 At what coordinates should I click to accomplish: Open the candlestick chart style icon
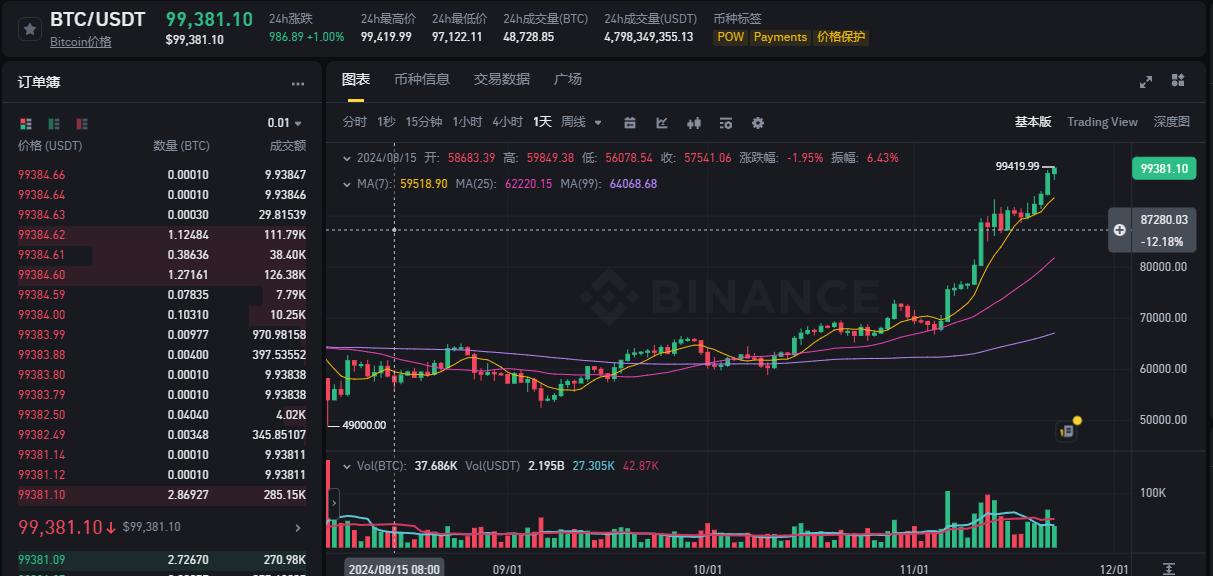coord(695,122)
